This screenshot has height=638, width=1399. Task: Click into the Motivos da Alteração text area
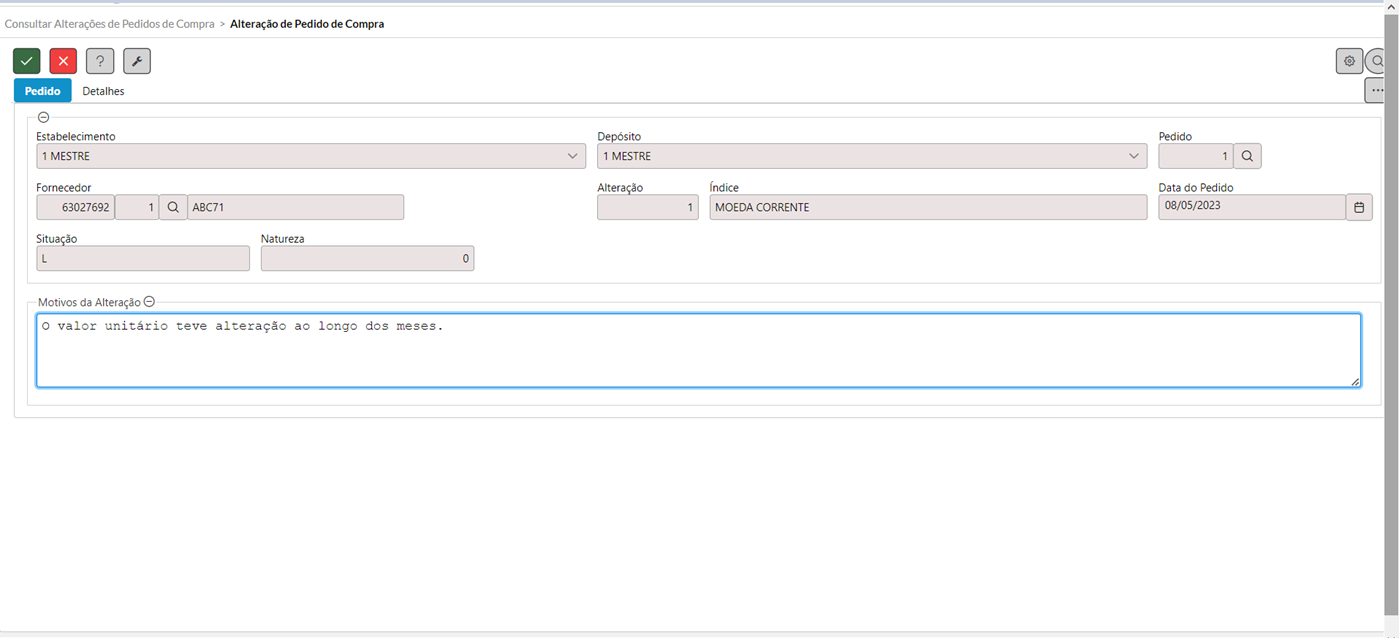pyautogui.click(x=698, y=350)
